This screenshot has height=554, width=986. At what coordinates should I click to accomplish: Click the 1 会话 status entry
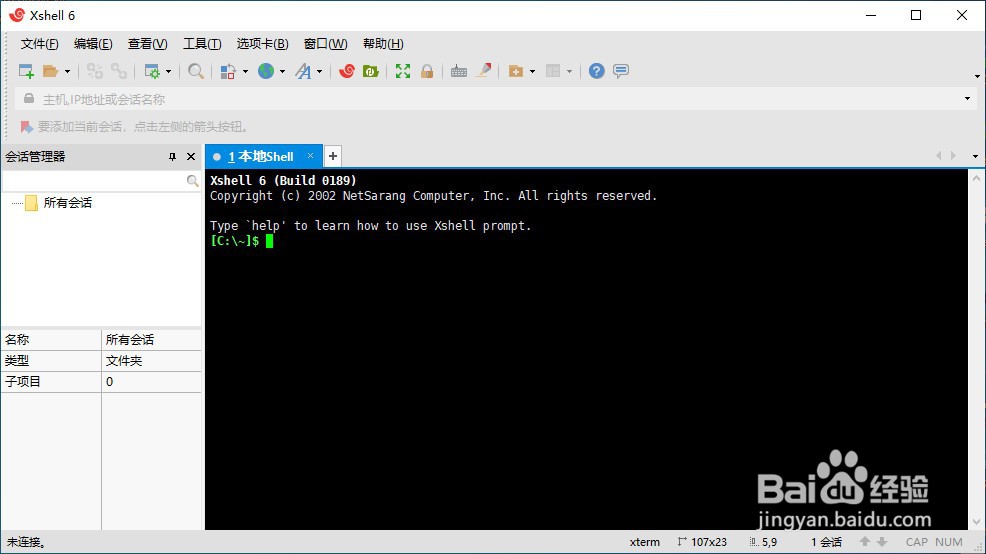pos(826,542)
